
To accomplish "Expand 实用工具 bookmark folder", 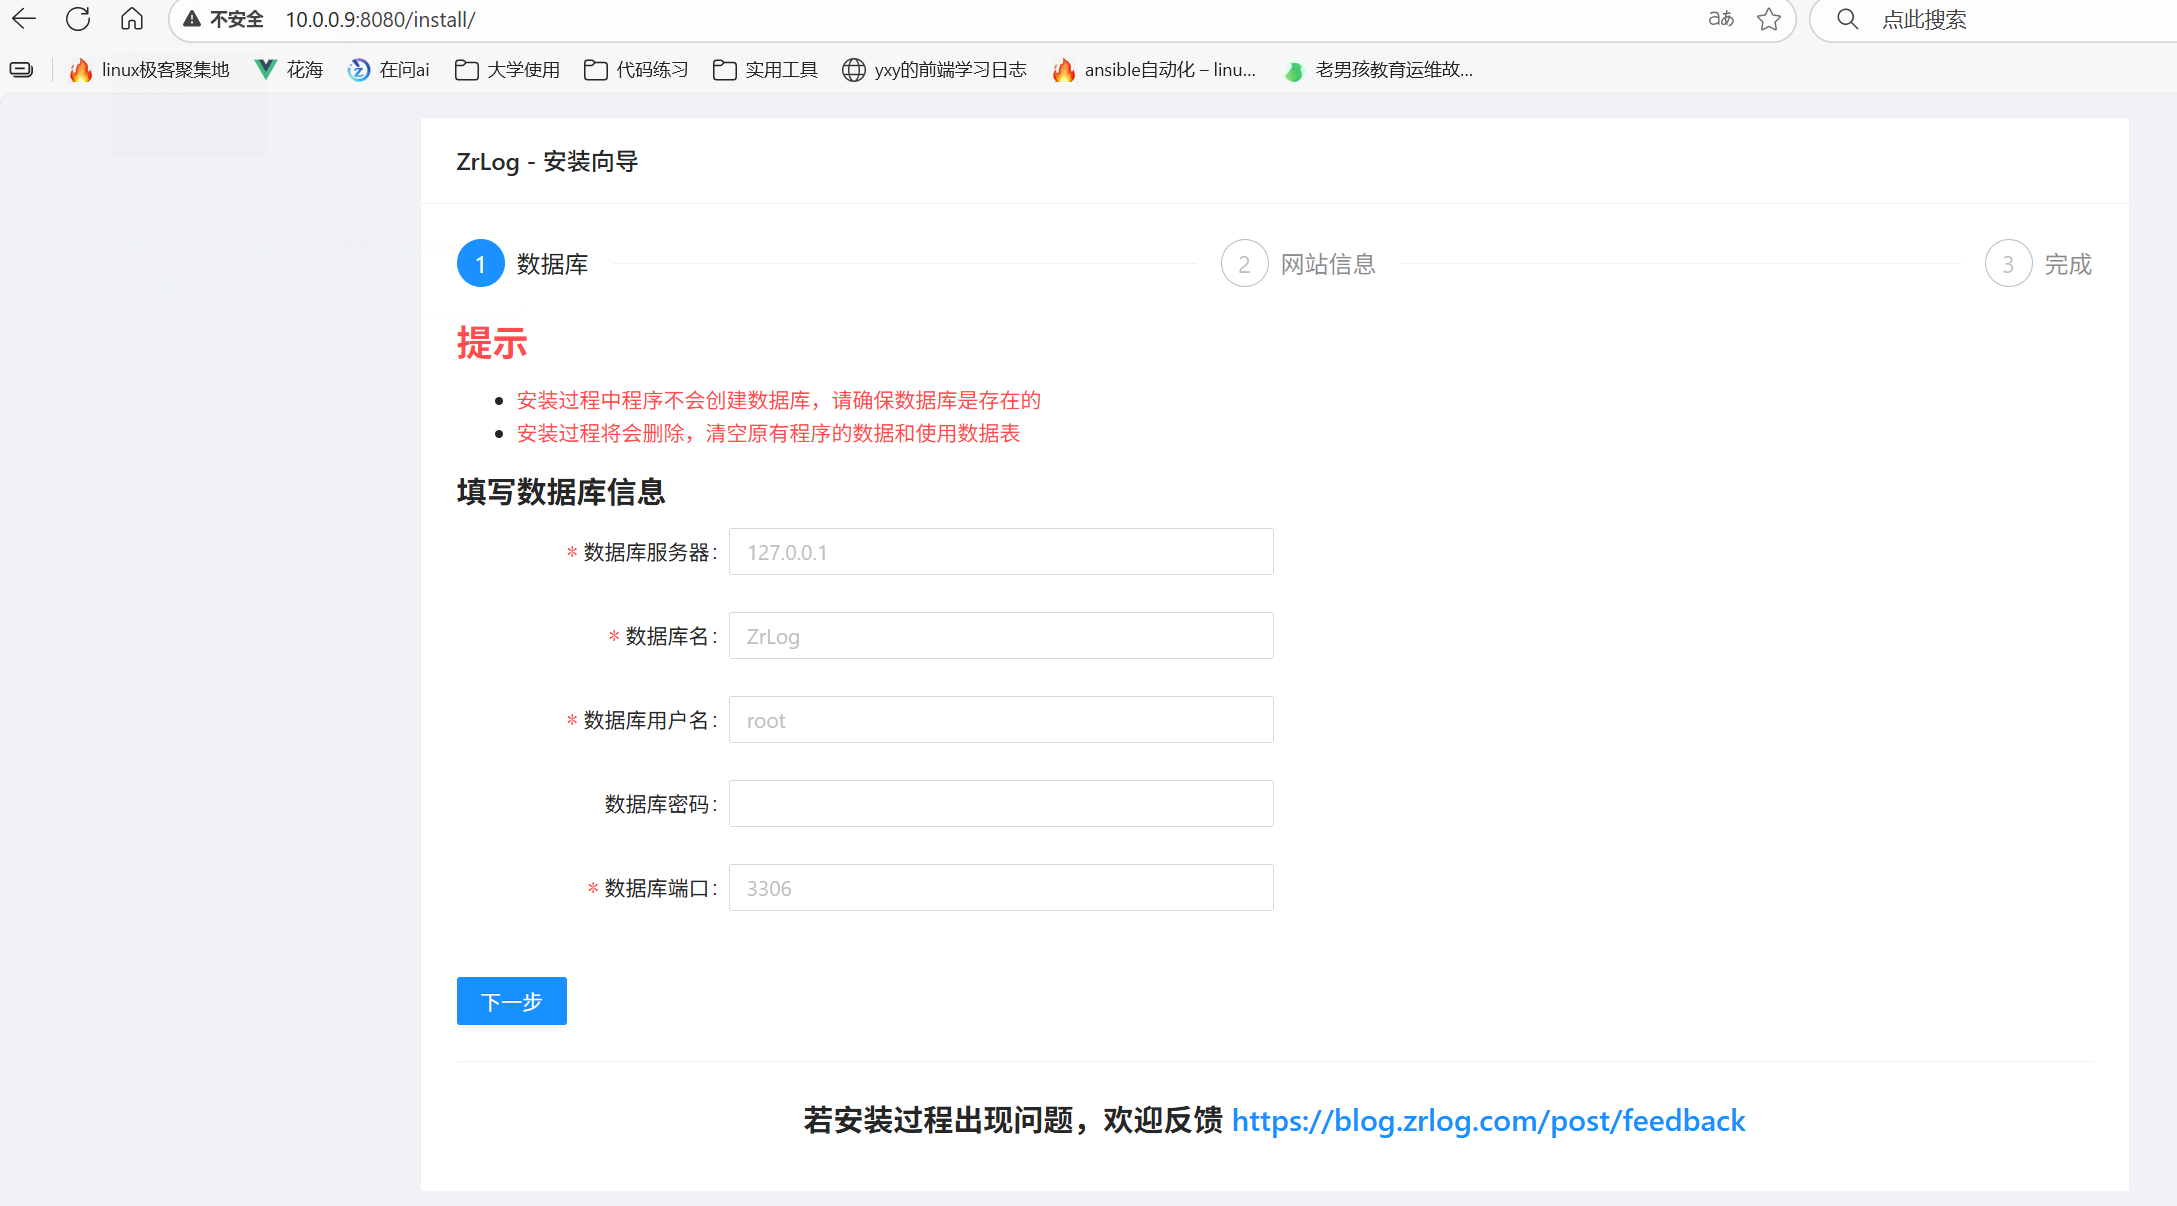I will [765, 69].
